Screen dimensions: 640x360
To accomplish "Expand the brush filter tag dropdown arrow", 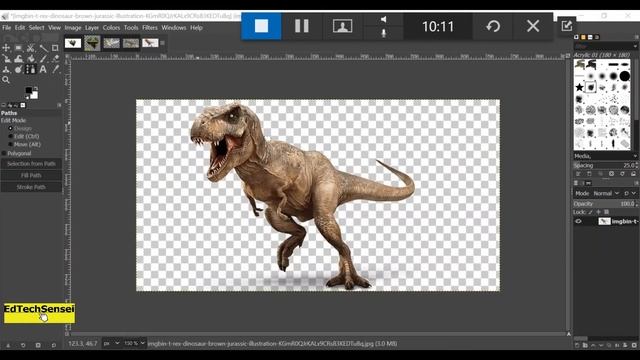I will click(635, 47).
